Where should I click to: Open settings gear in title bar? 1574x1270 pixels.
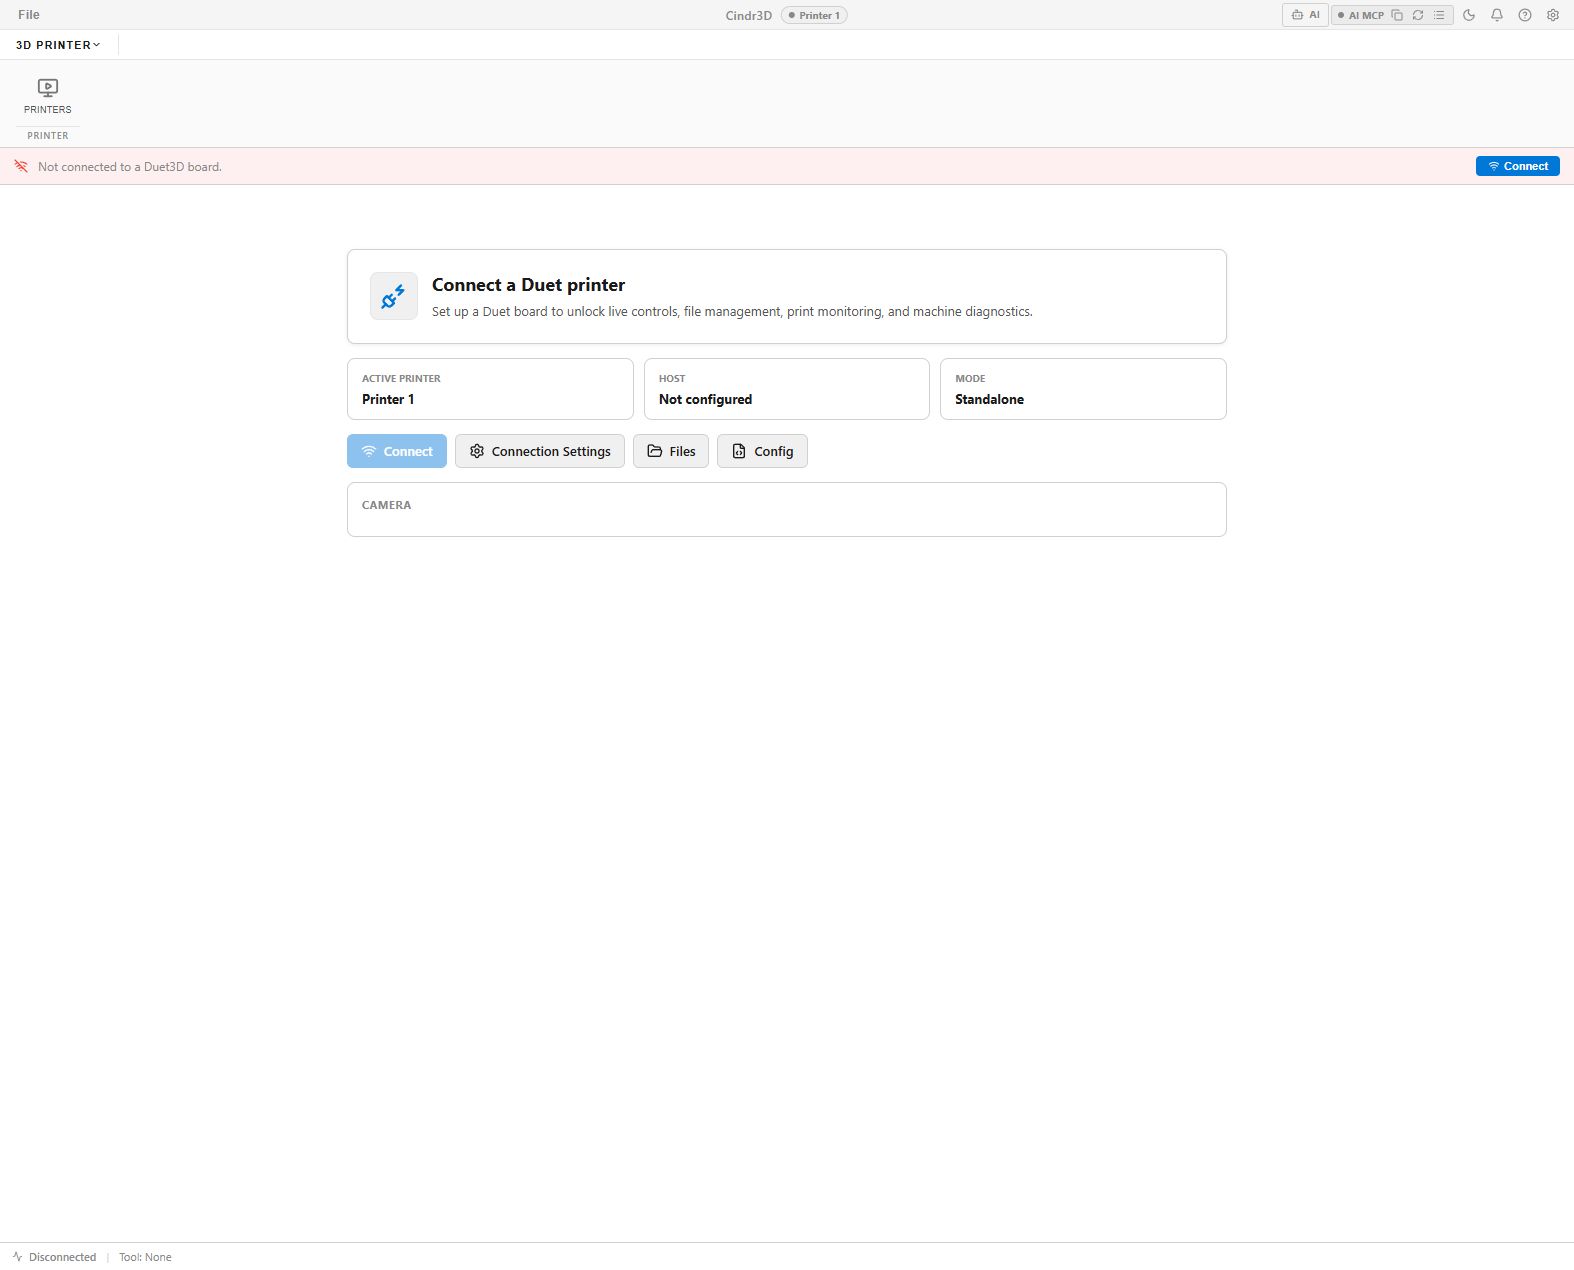[x=1553, y=15]
